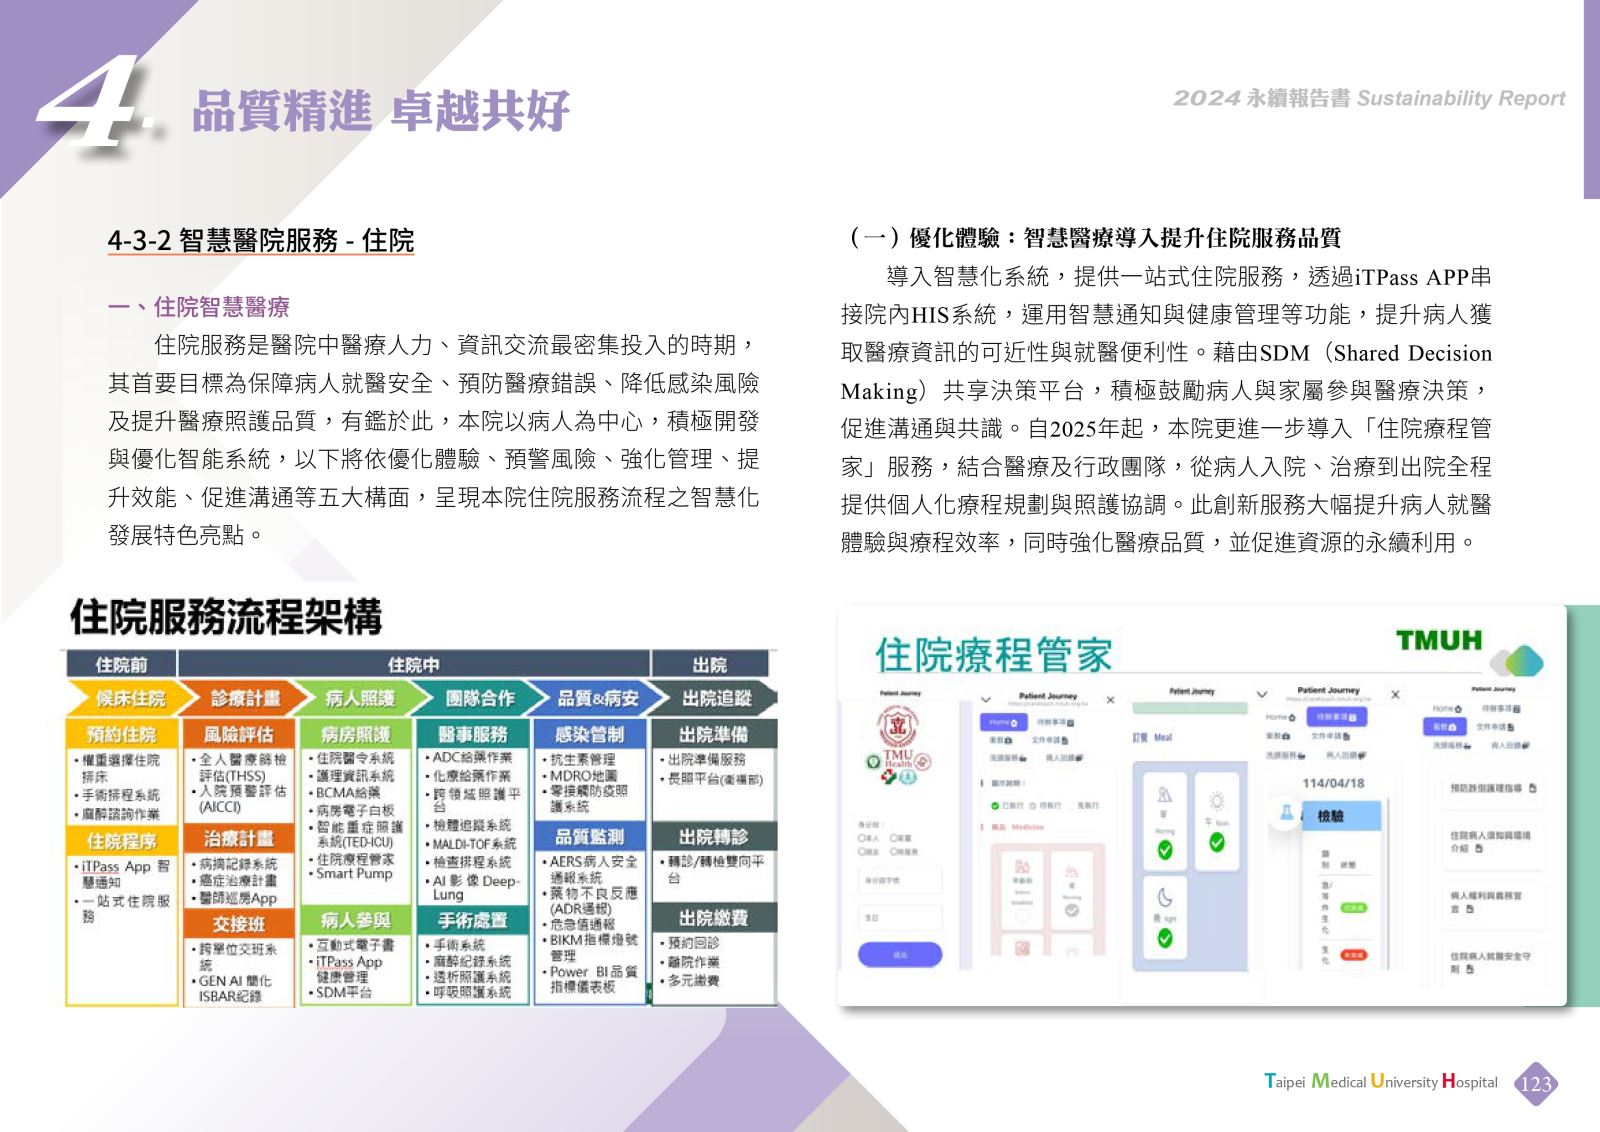Click the '出院準備' box header
This screenshot has width=1600, height=1132.
pyautogui.click(x=713, y=734)
